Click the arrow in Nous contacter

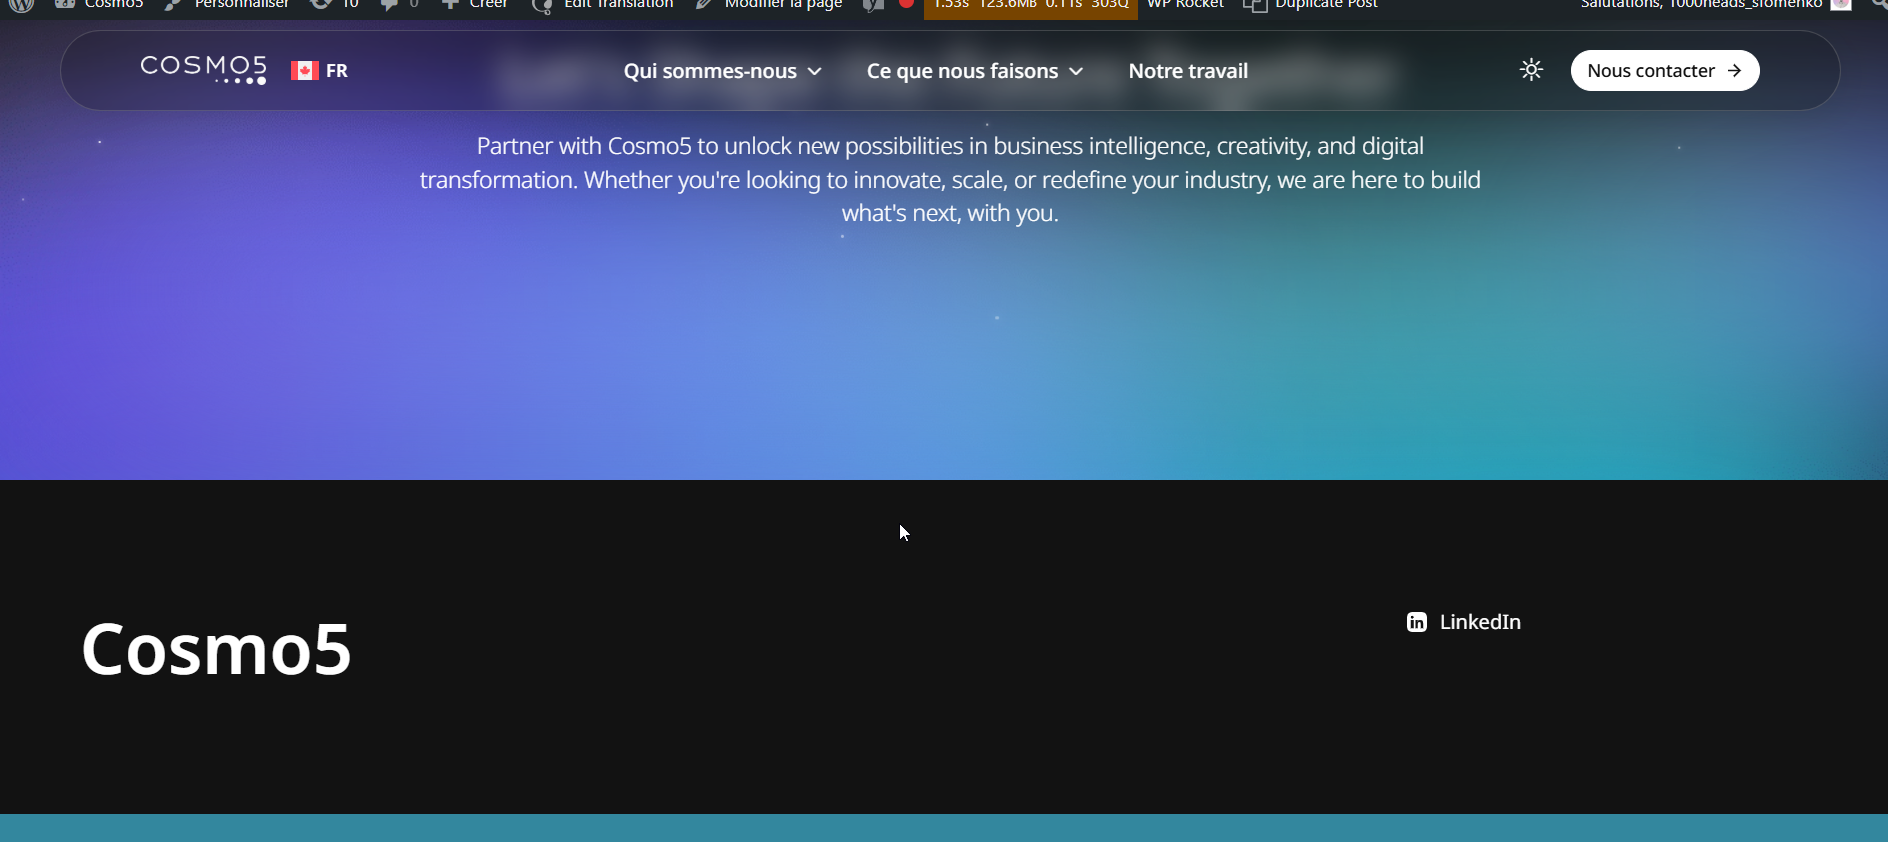click(1734, 71)
